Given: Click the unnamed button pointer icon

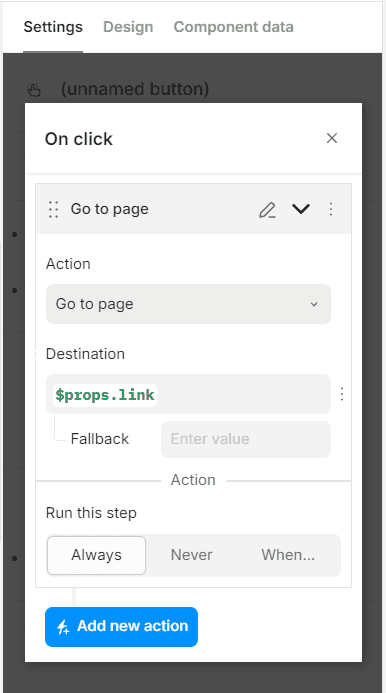Looking at the screenshot, I should 34,90.
